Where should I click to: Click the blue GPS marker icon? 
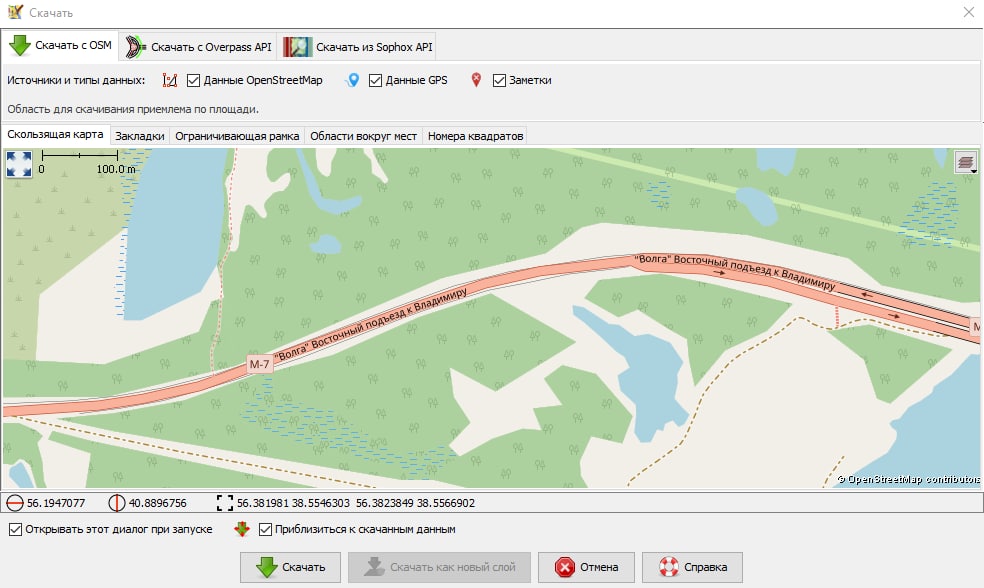pos(353,80)
